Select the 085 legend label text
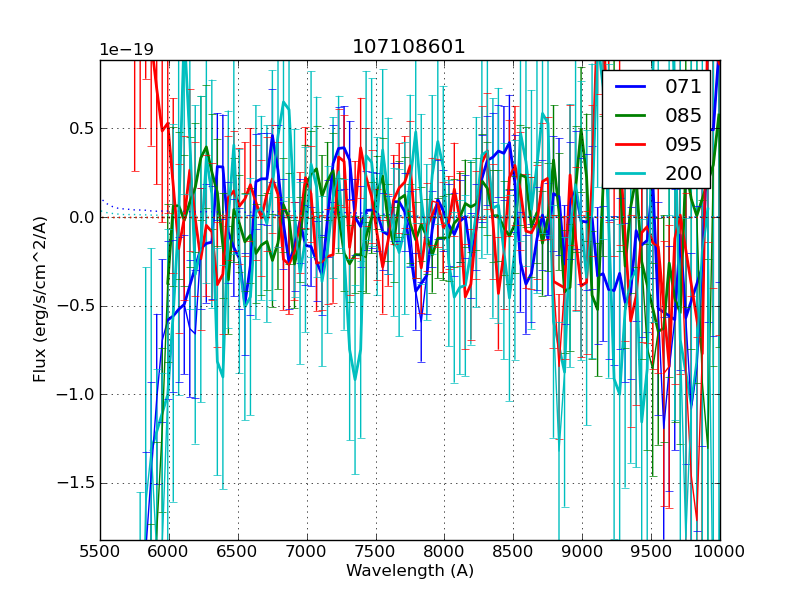 (x=683, y=115)
